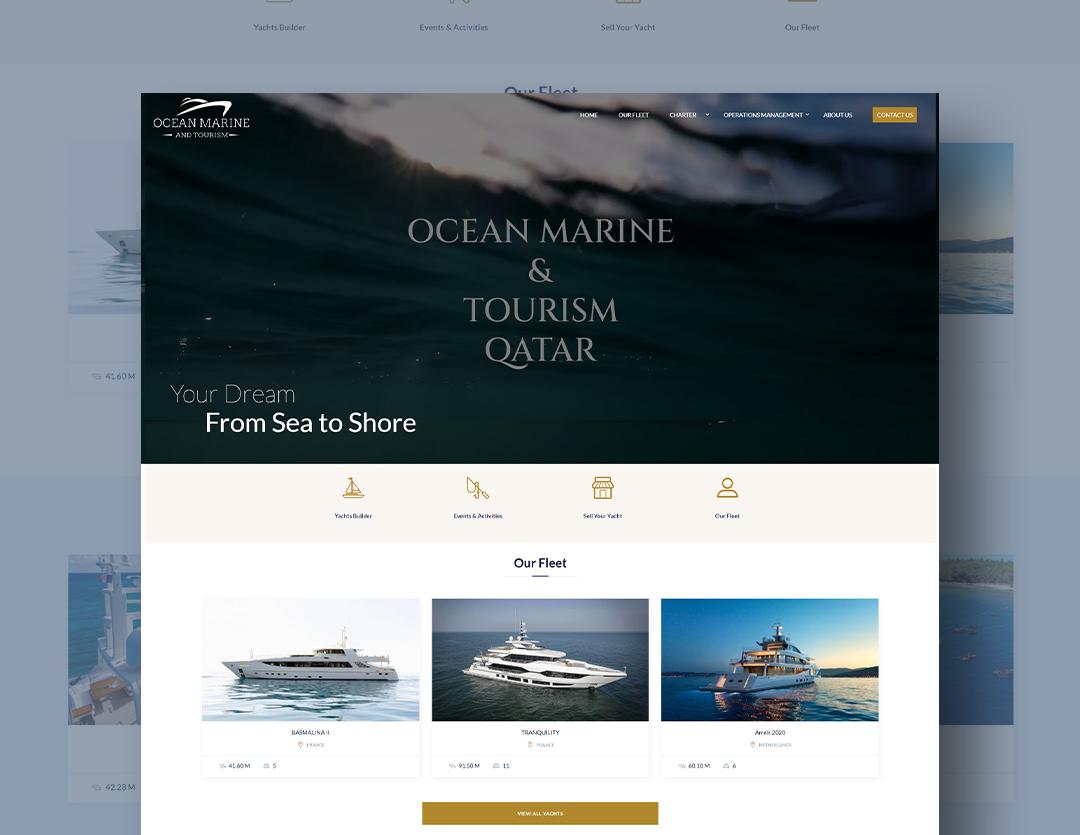1080x835 pixels.
Task: Open the TRANQUILITY yacht image
Action: pyautogui.click(x=540, y=659)
